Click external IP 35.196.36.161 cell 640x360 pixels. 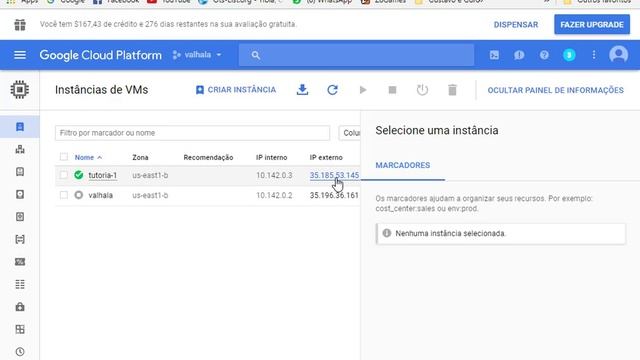point(334,195)
